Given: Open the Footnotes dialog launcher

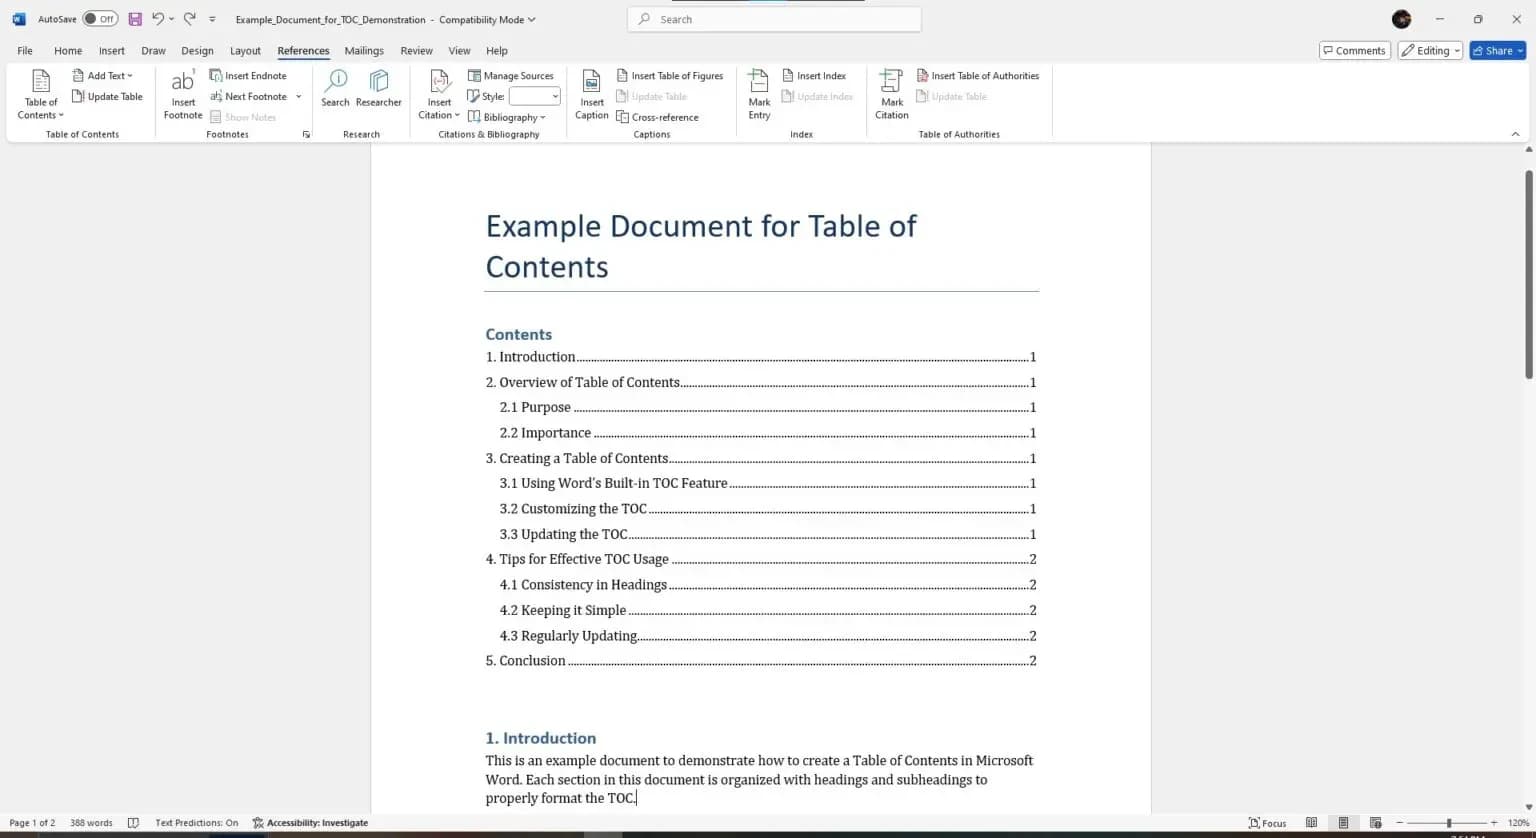Looking at the screenshot, I should [306, 134].
